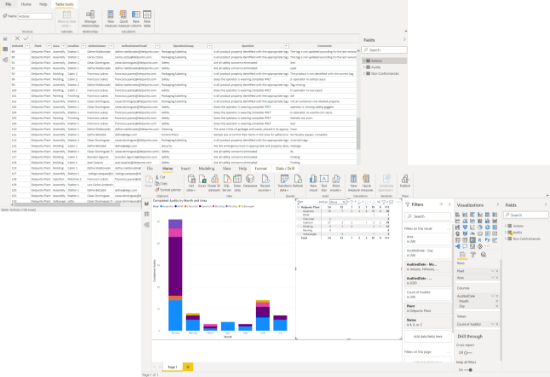Click Cut in the Clipboard group

(160, 177)
